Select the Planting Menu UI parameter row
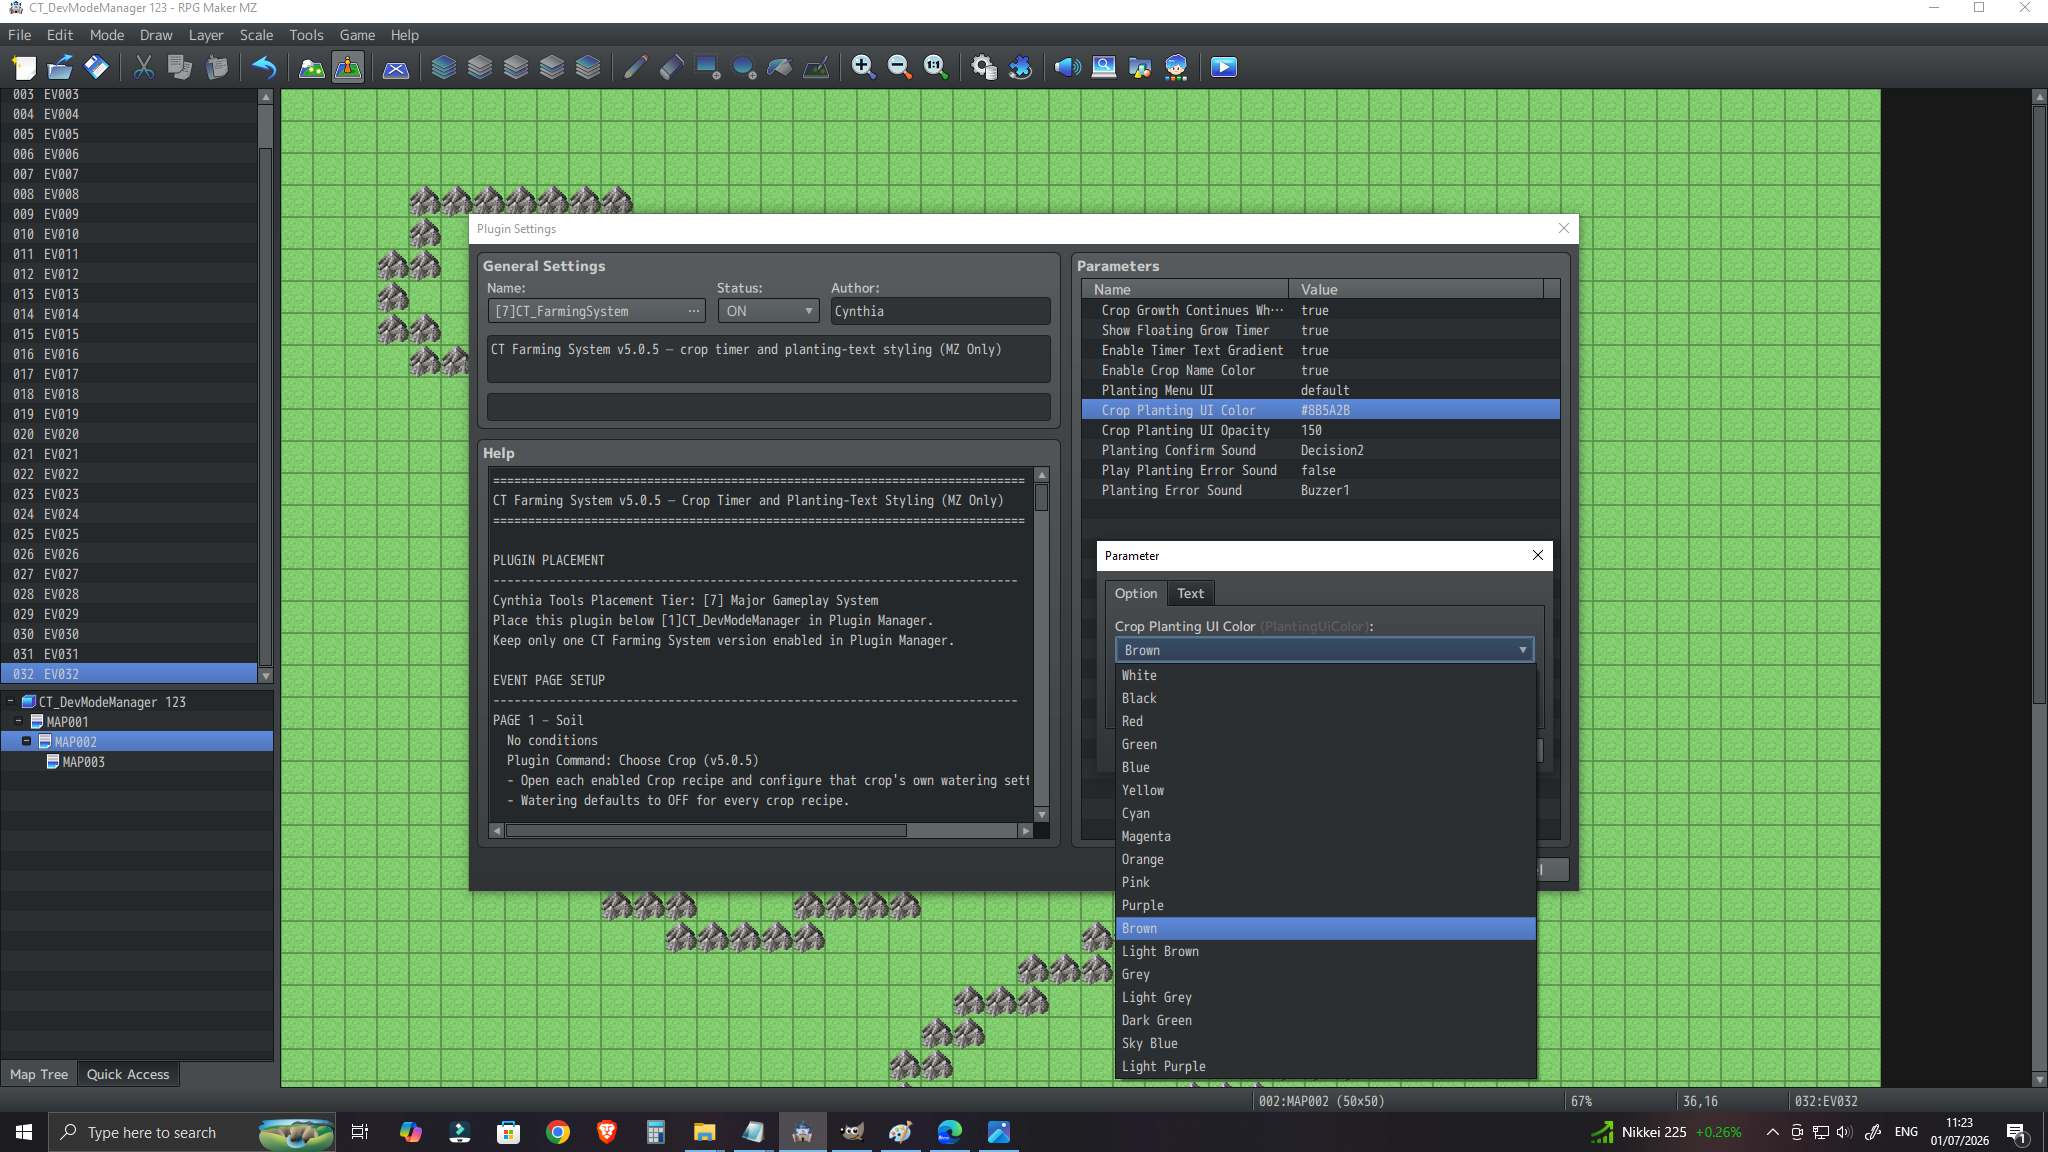This screenshot has width=2048, height=1152. [x=1320, y=390]
